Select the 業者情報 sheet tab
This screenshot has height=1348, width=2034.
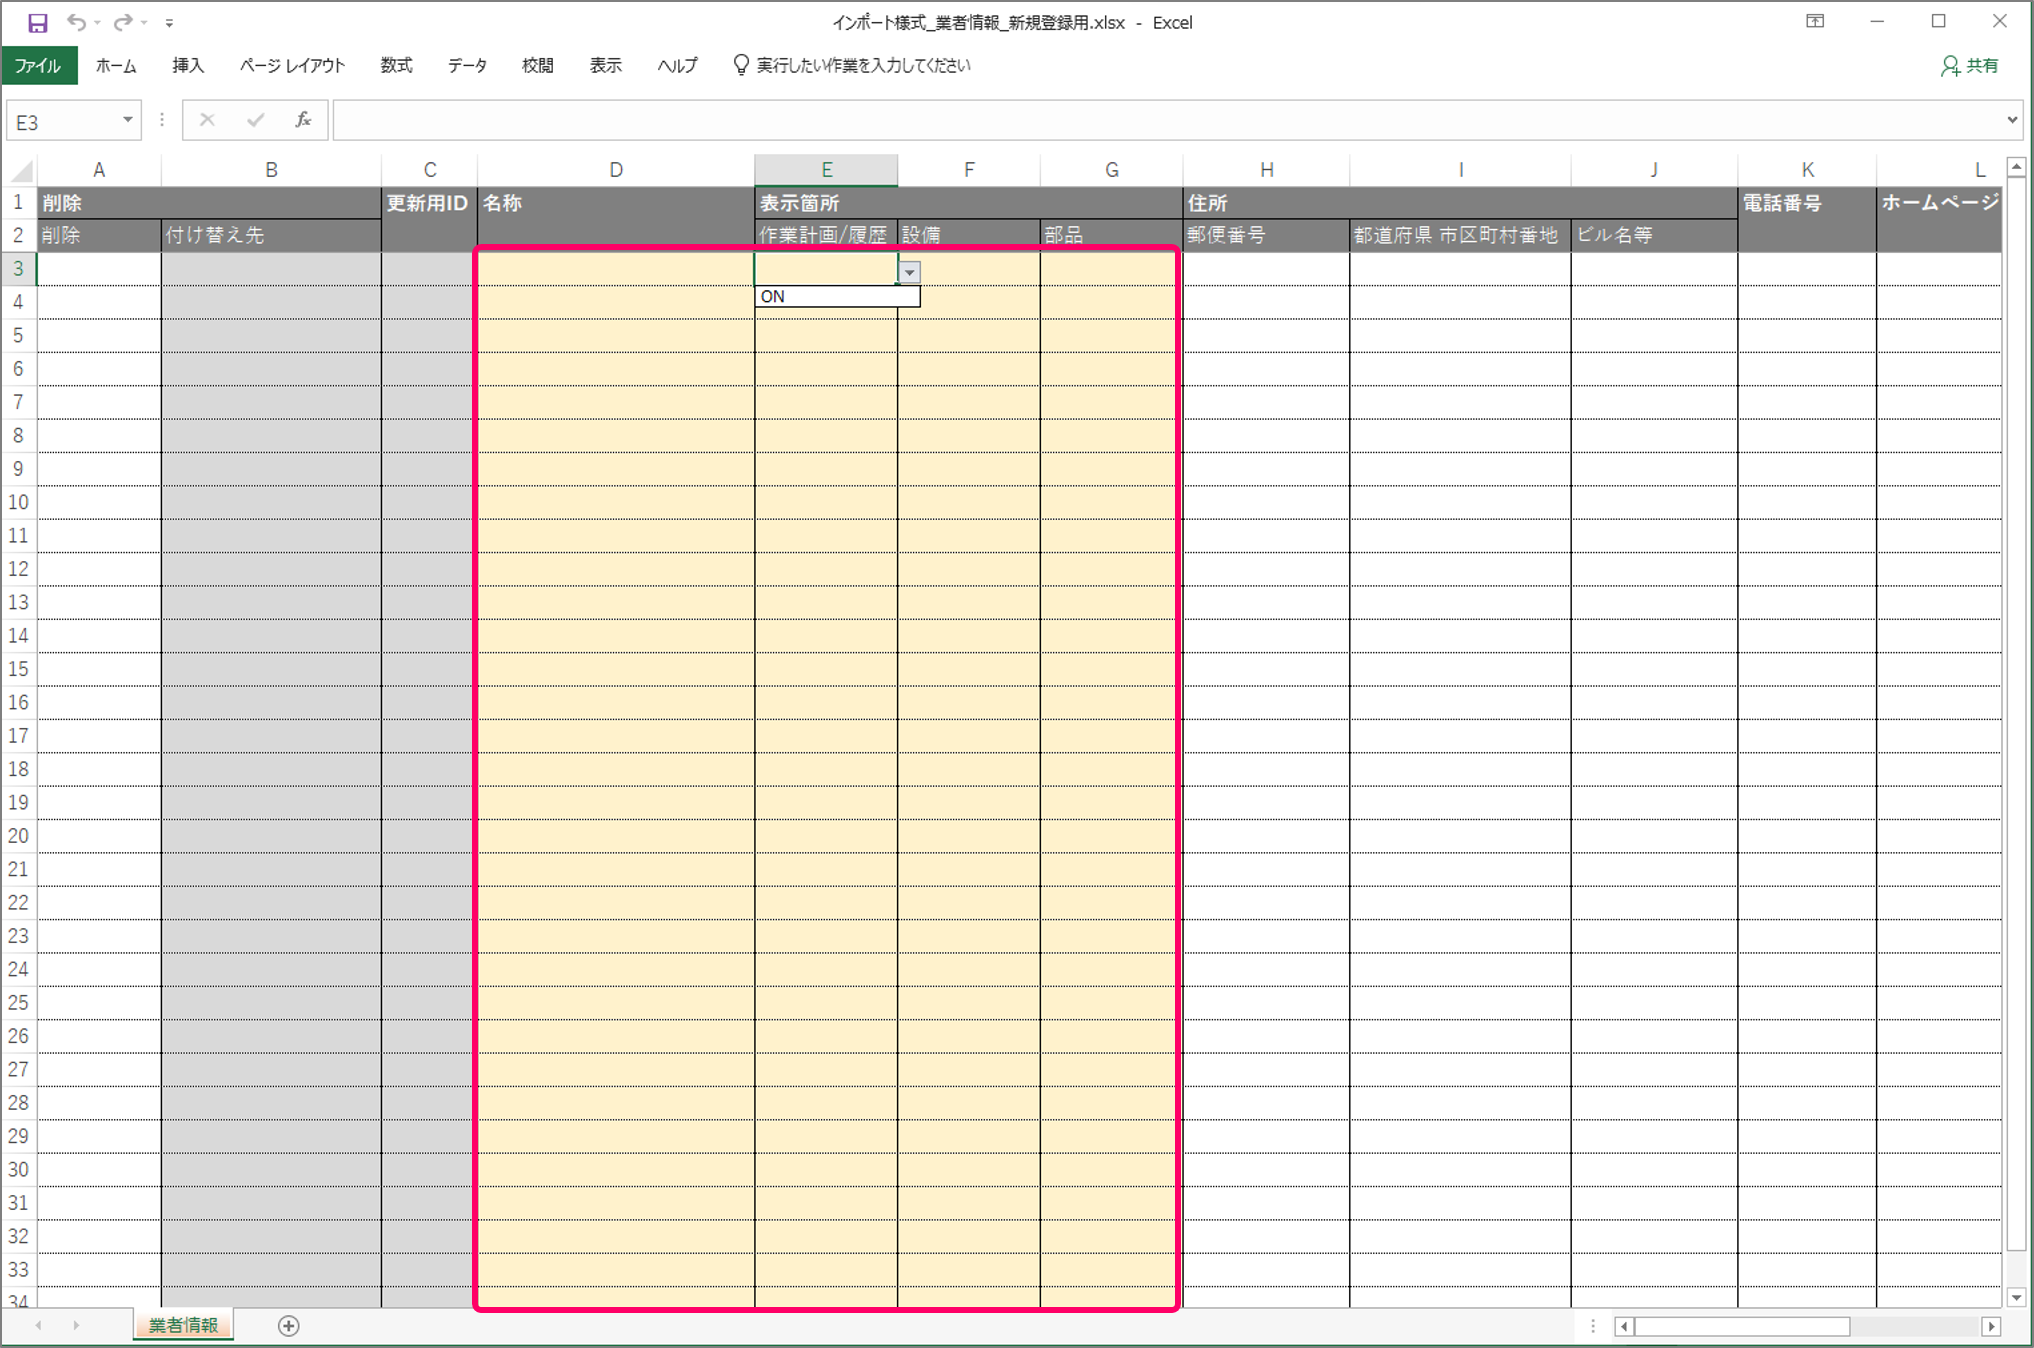(183, 1326)
